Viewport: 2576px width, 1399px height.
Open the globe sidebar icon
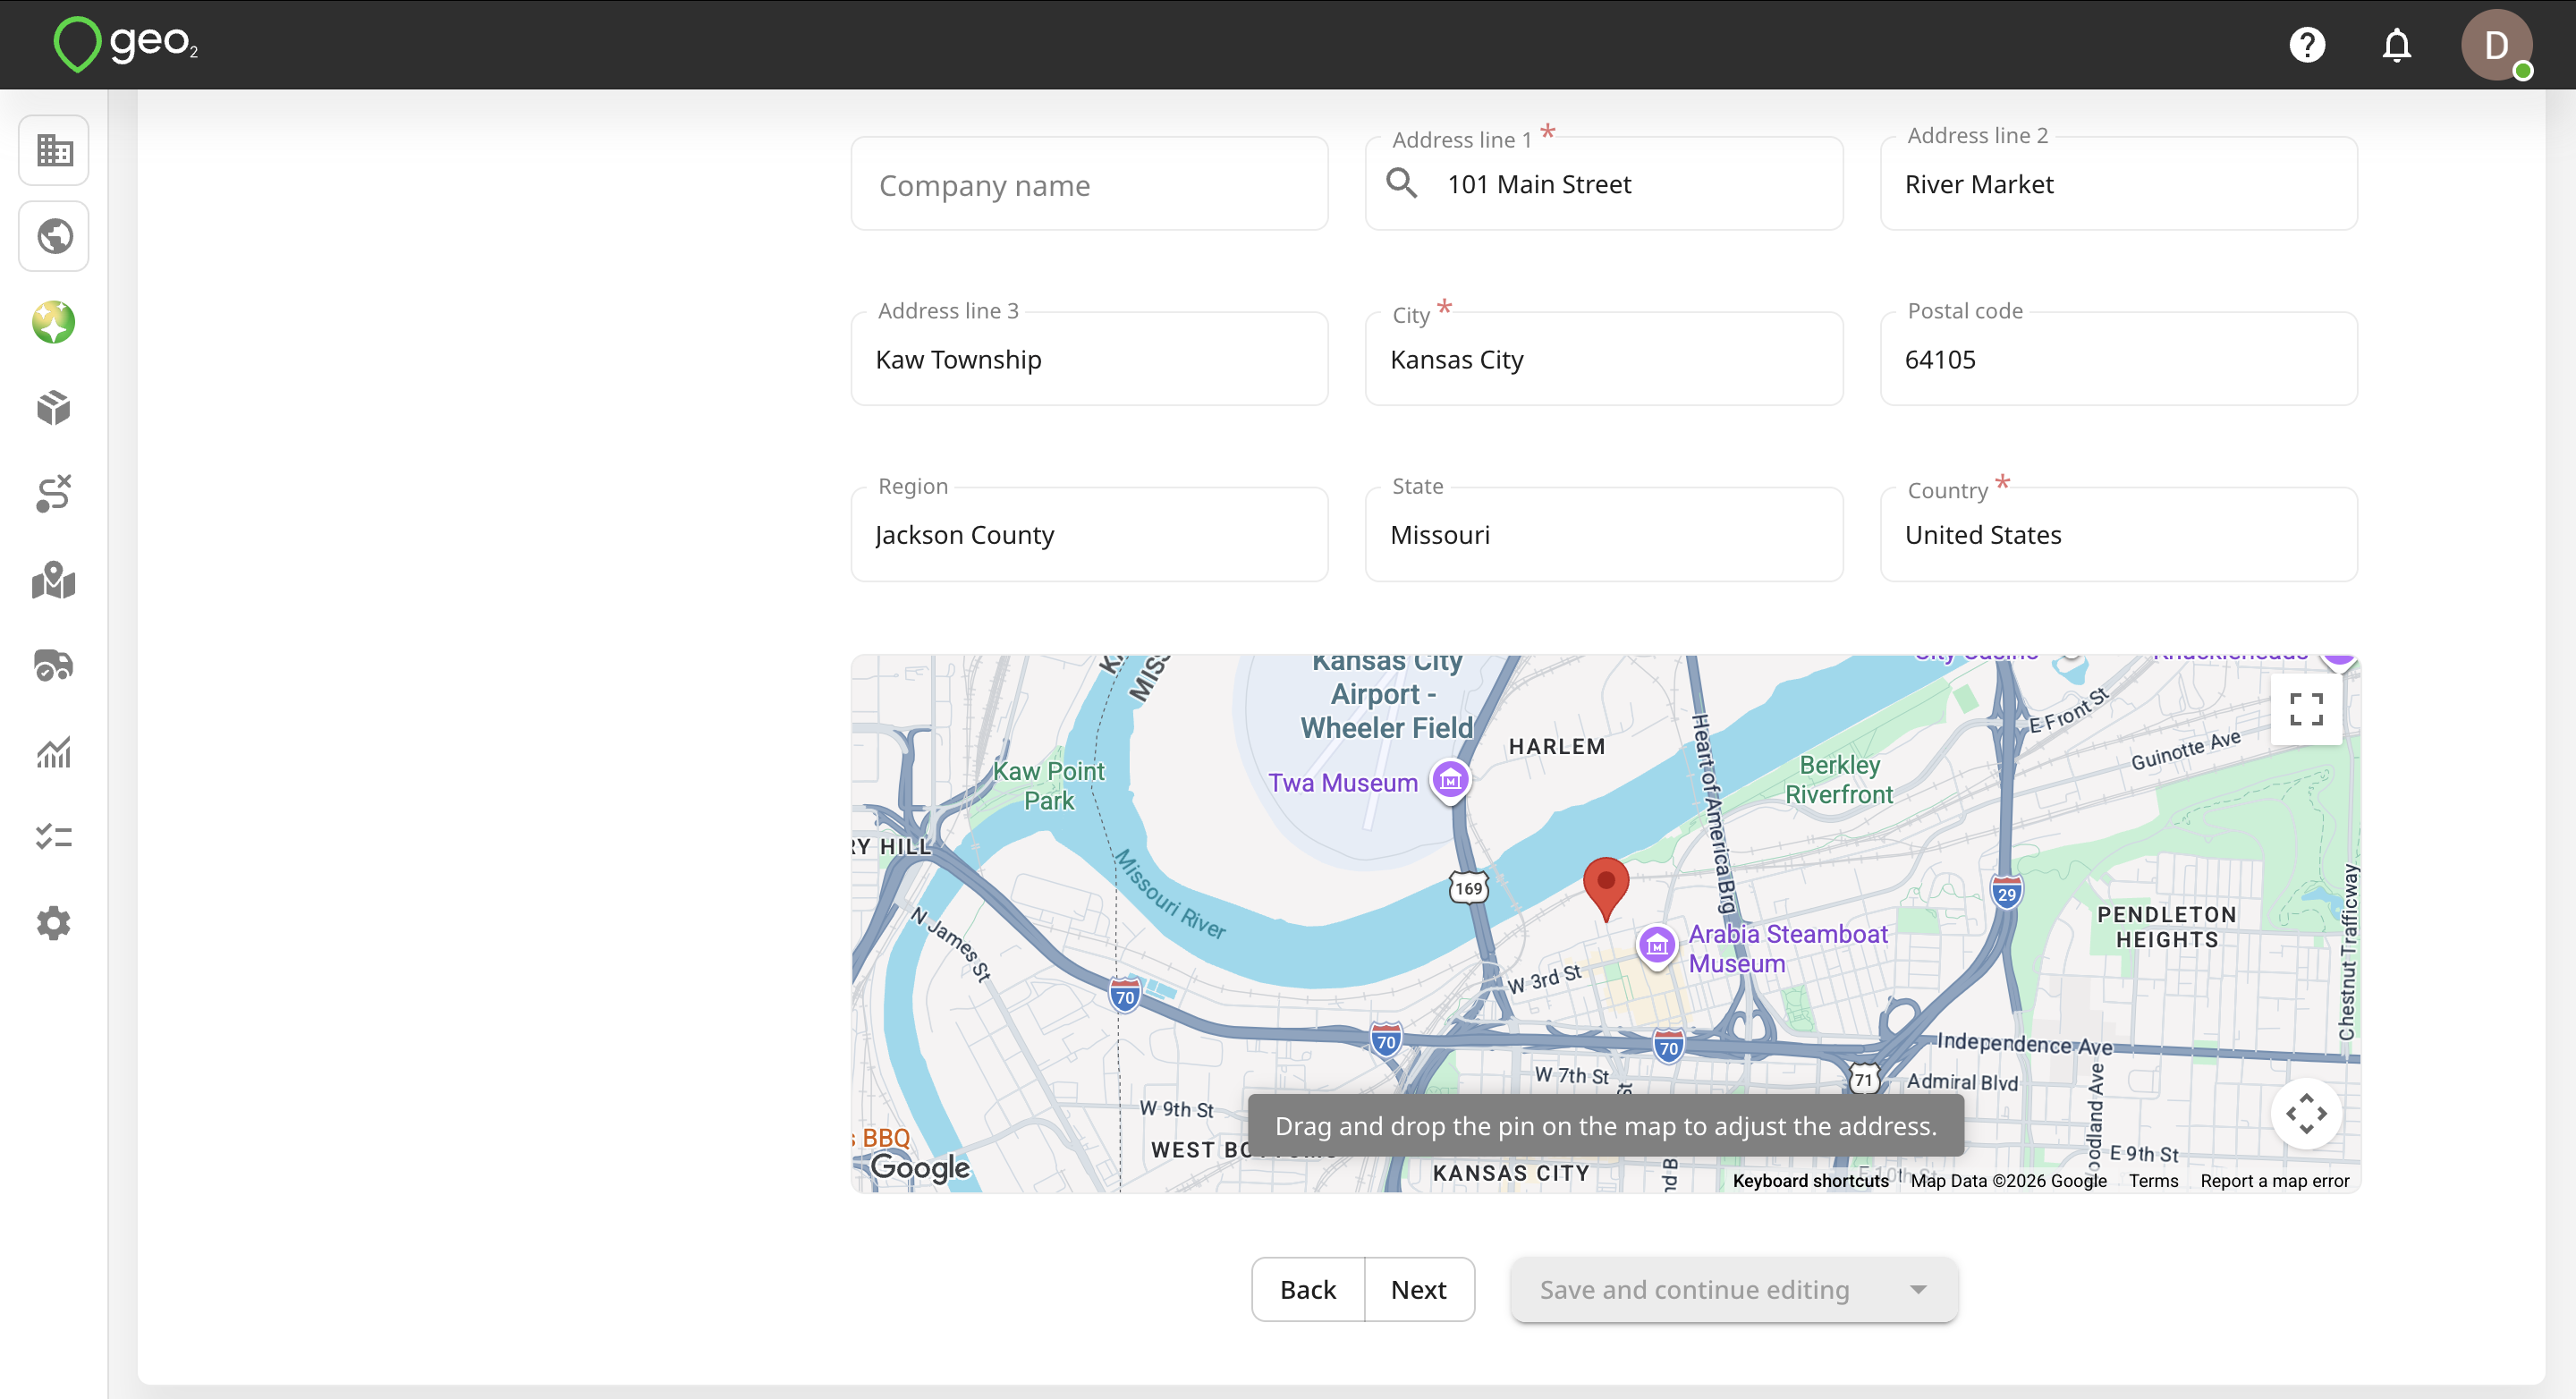[x=54, y=236]
